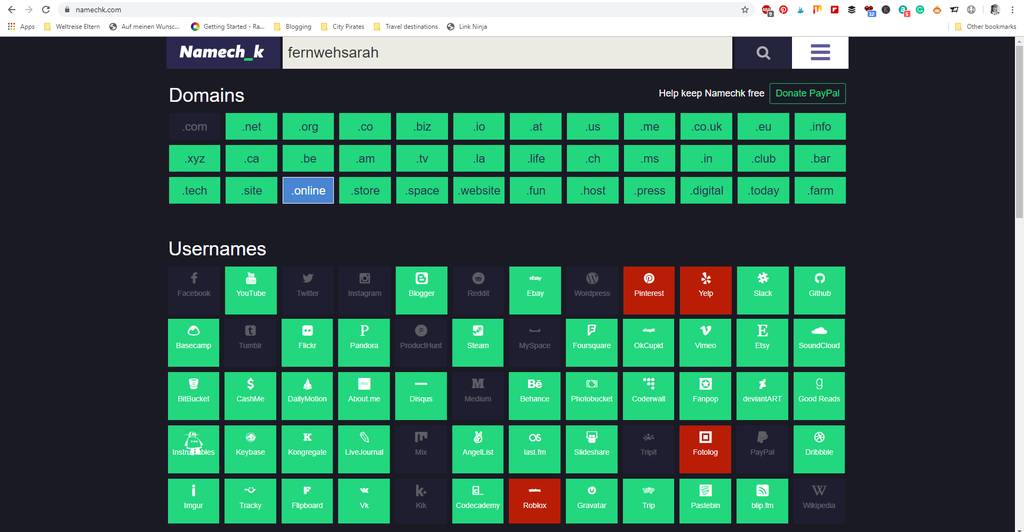Click the BitBucket tile
The height and width of the screenshot is (532, 1024).
pos(193,396)
